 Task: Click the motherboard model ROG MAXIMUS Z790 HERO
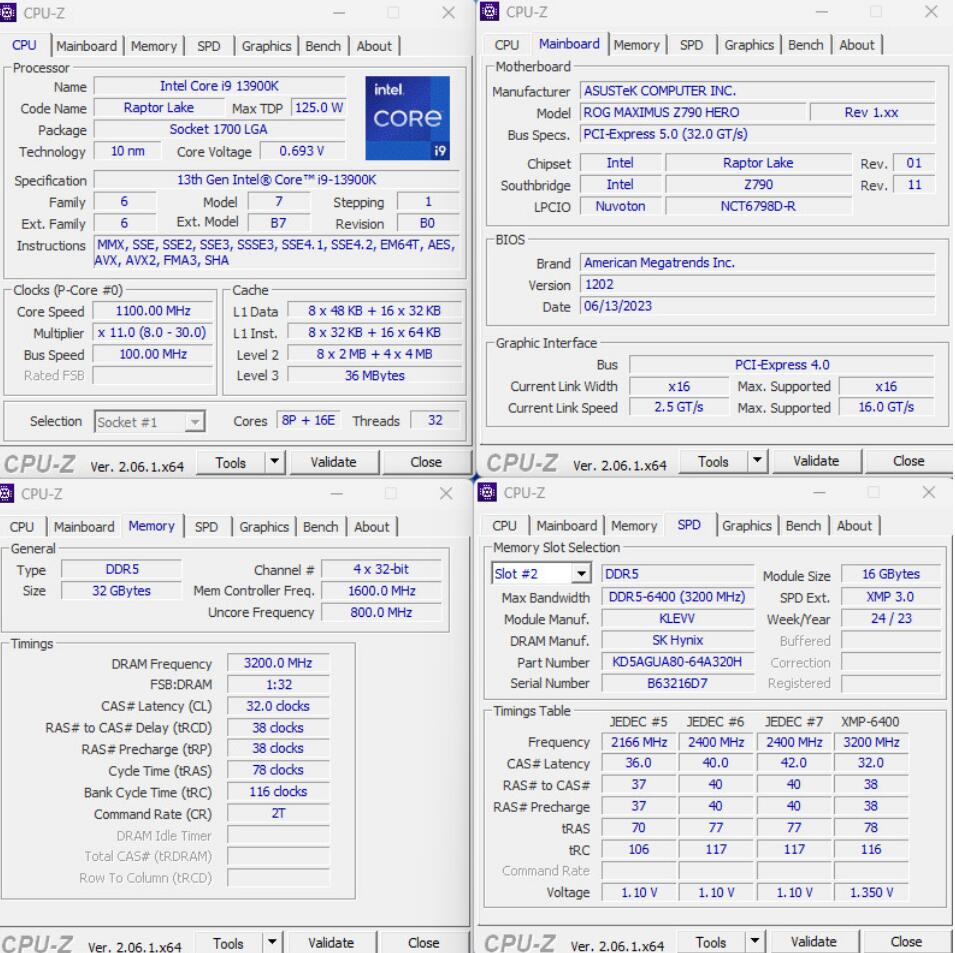point(692,113)
